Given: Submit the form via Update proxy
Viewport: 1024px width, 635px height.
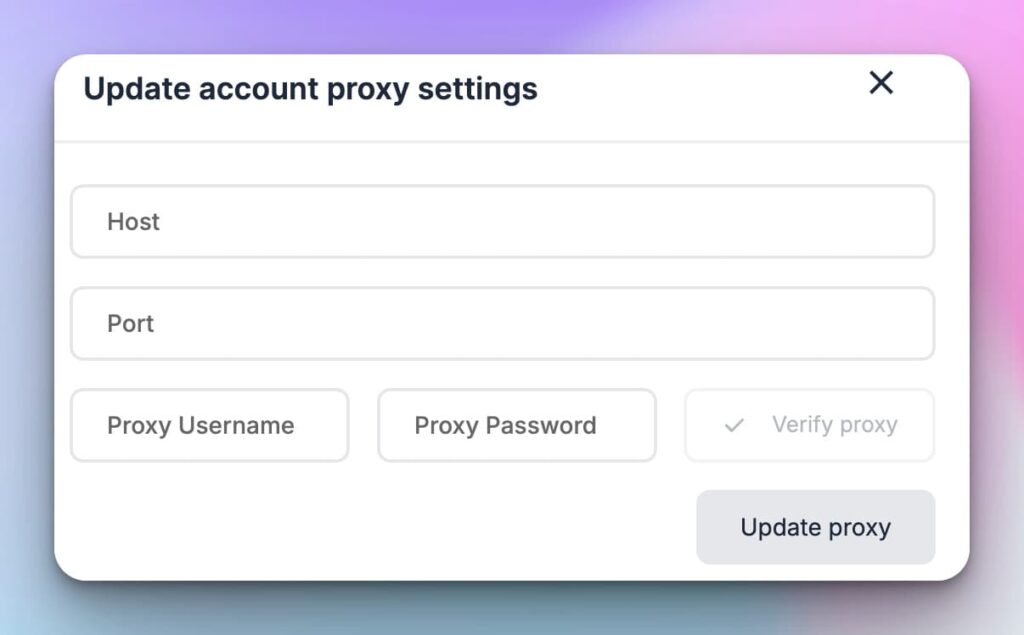Looking at the screenshot, I should tap(815, 527).
